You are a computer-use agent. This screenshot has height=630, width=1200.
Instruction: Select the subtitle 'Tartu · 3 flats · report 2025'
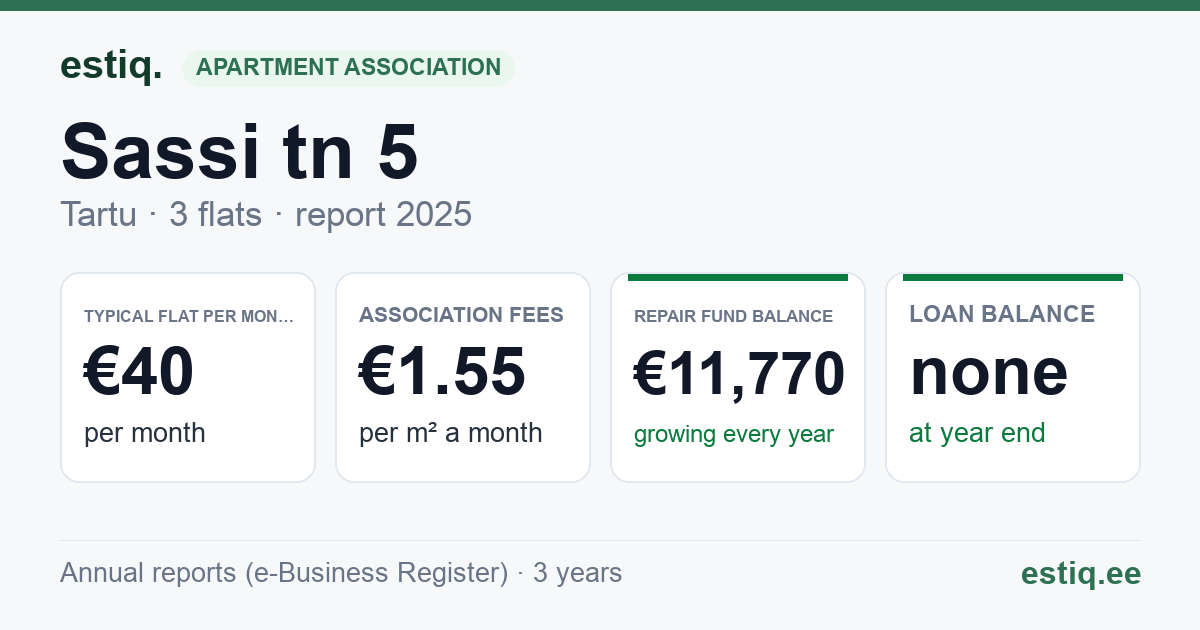(266, 214)
